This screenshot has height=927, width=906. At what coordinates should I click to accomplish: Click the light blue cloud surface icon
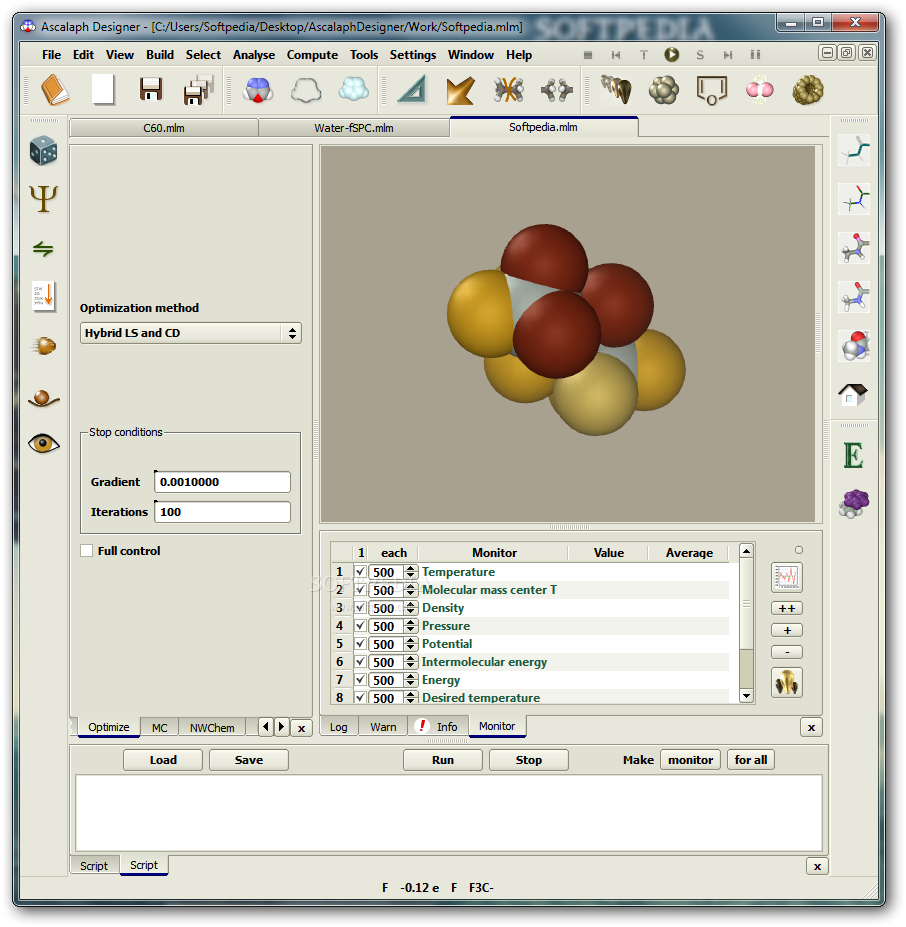click(x=354, y=90)
